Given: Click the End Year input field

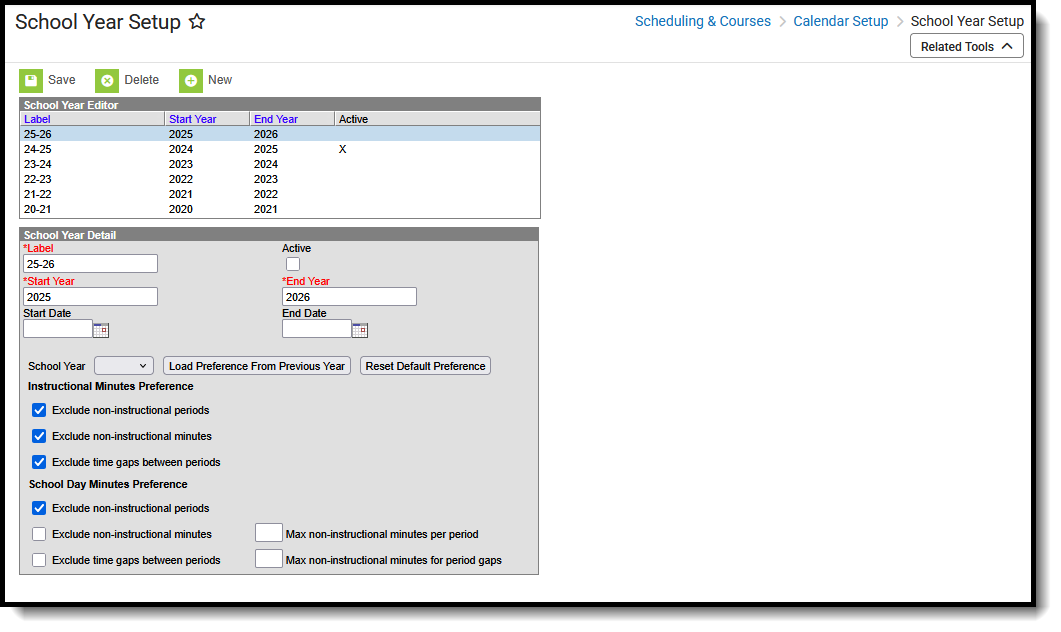Looking at the screenshot, I should (349, 297).
